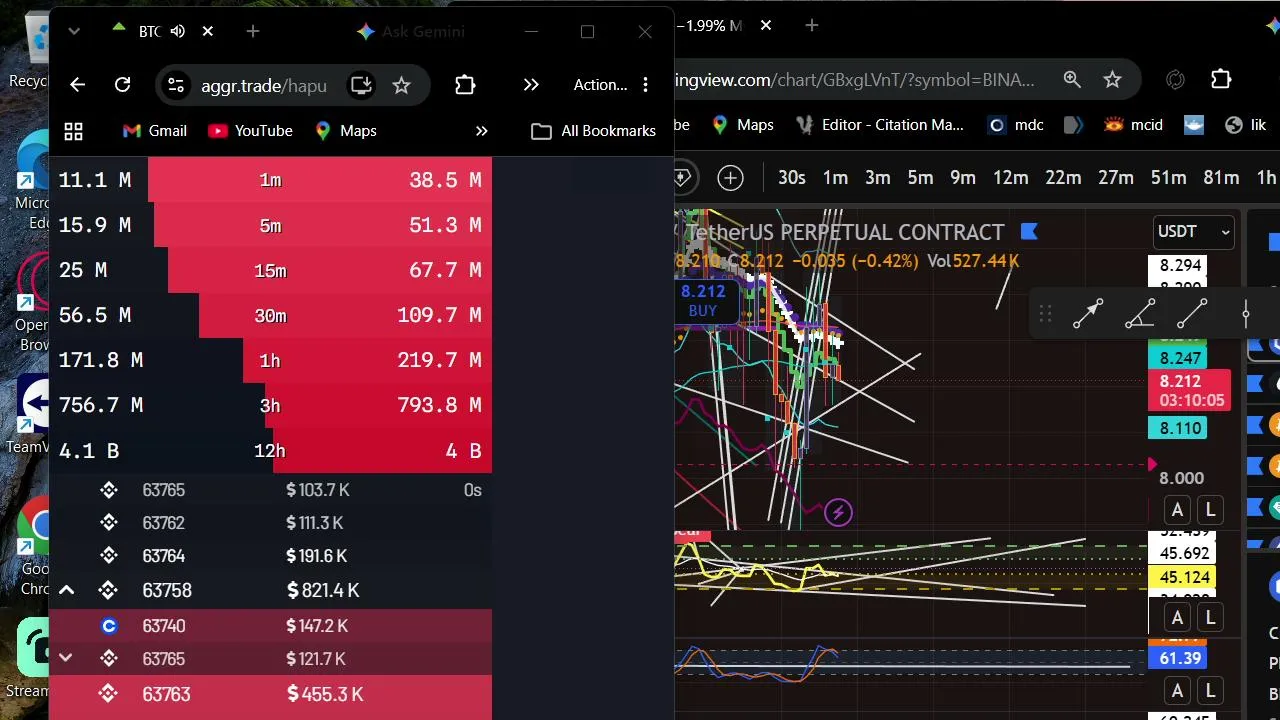This screenshot has width=1280, height=720.
Task: Click the $821.4 K trade amount
Action: pos(323,591)
